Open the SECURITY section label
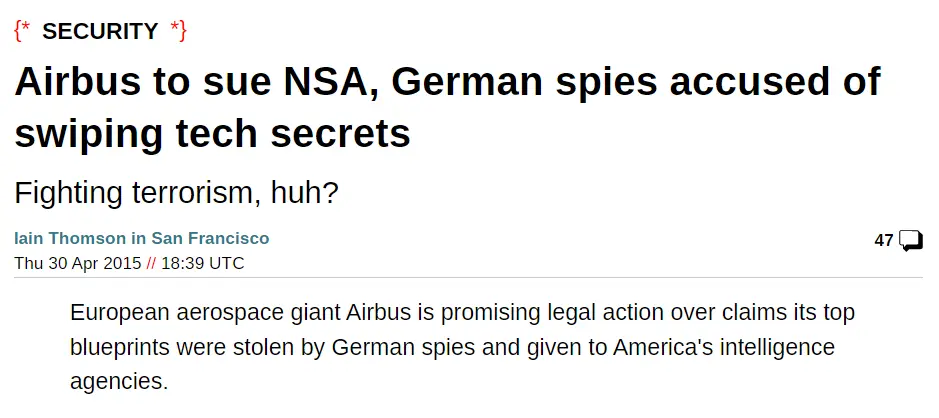The height and width of the screenshot is (418, 939). [x=100, y=31]
